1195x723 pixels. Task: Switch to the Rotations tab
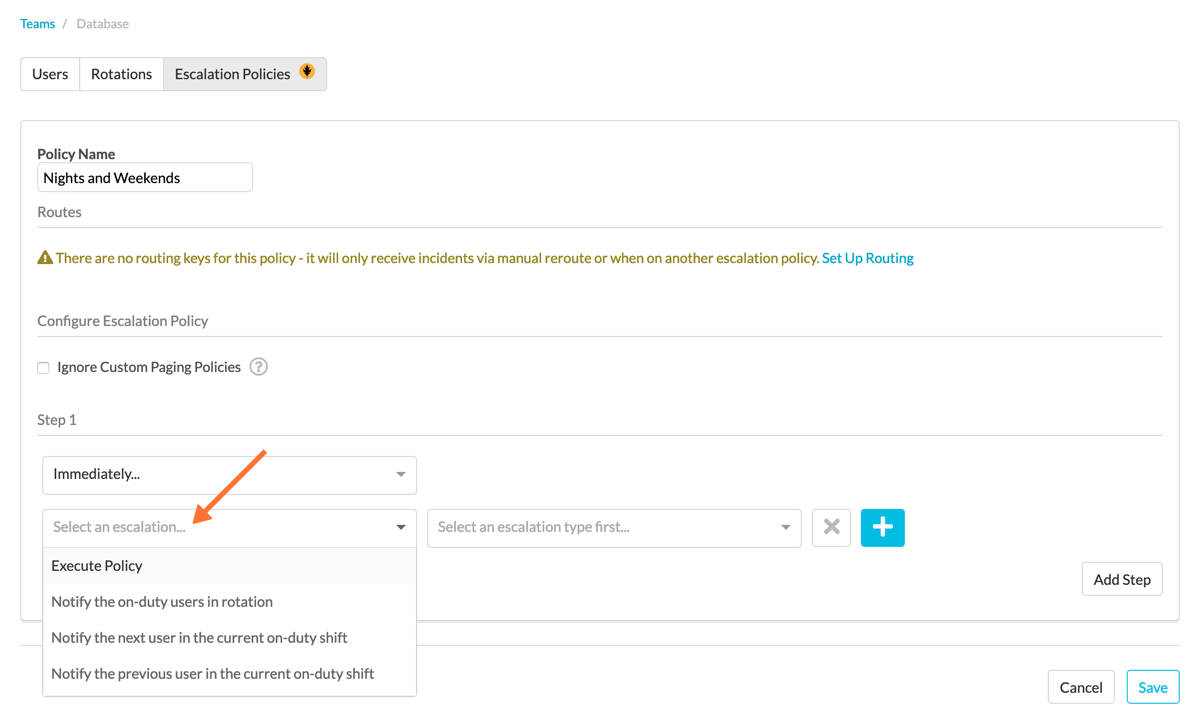(121, 73)
